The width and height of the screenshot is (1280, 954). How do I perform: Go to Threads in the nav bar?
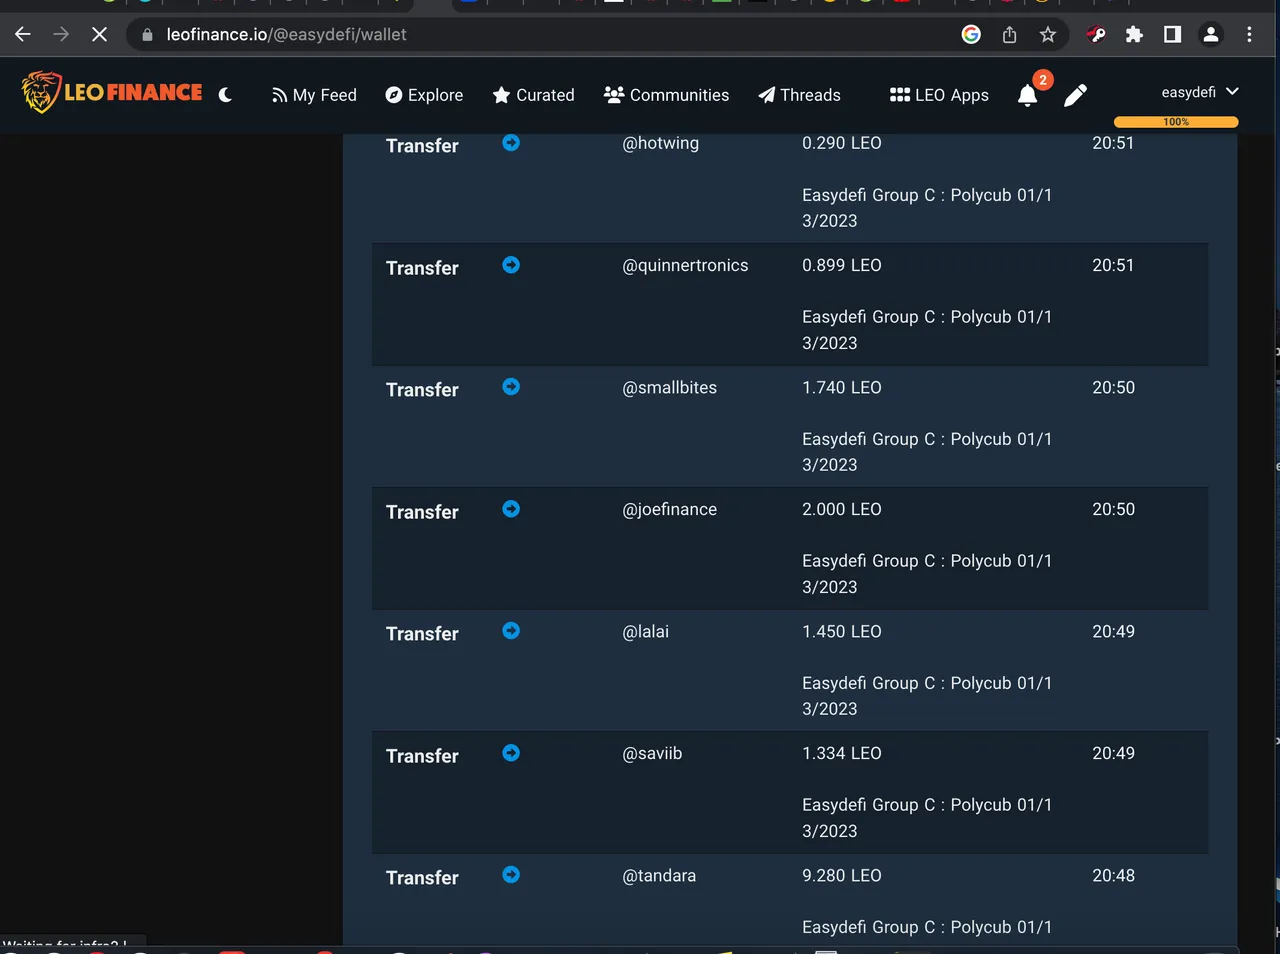tap(800, 95)
